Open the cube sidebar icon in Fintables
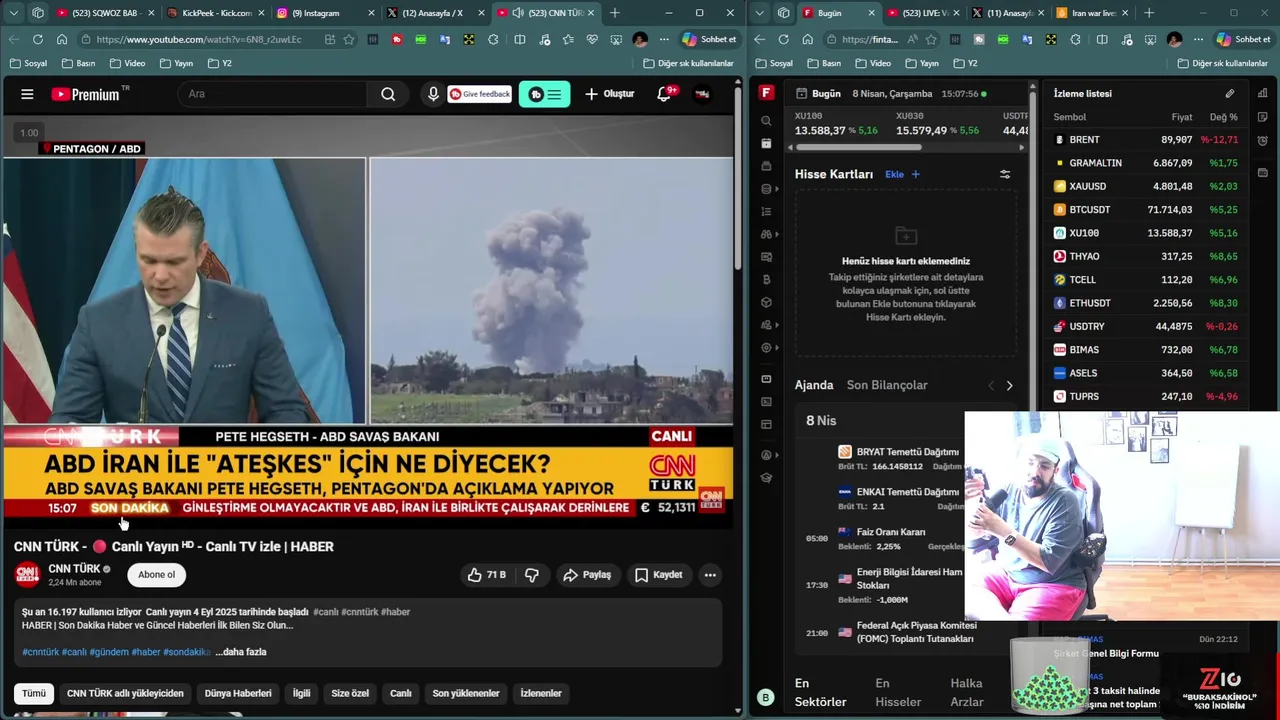 pos(766,303)
